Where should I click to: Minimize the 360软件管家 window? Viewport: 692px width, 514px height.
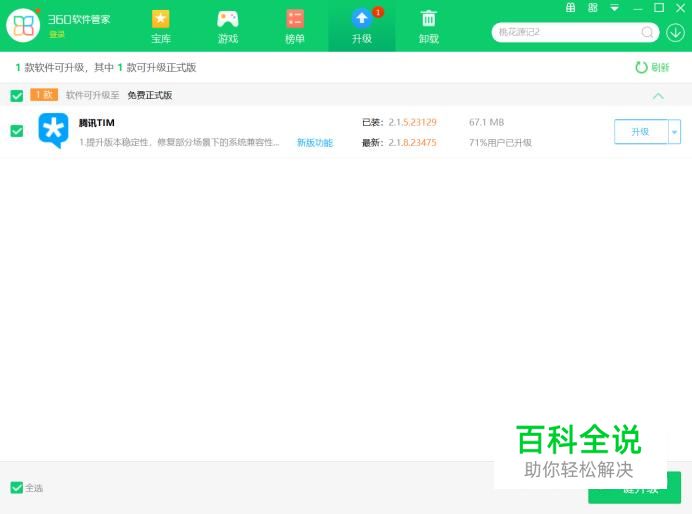pyautogui.click(x=637, y=8)
